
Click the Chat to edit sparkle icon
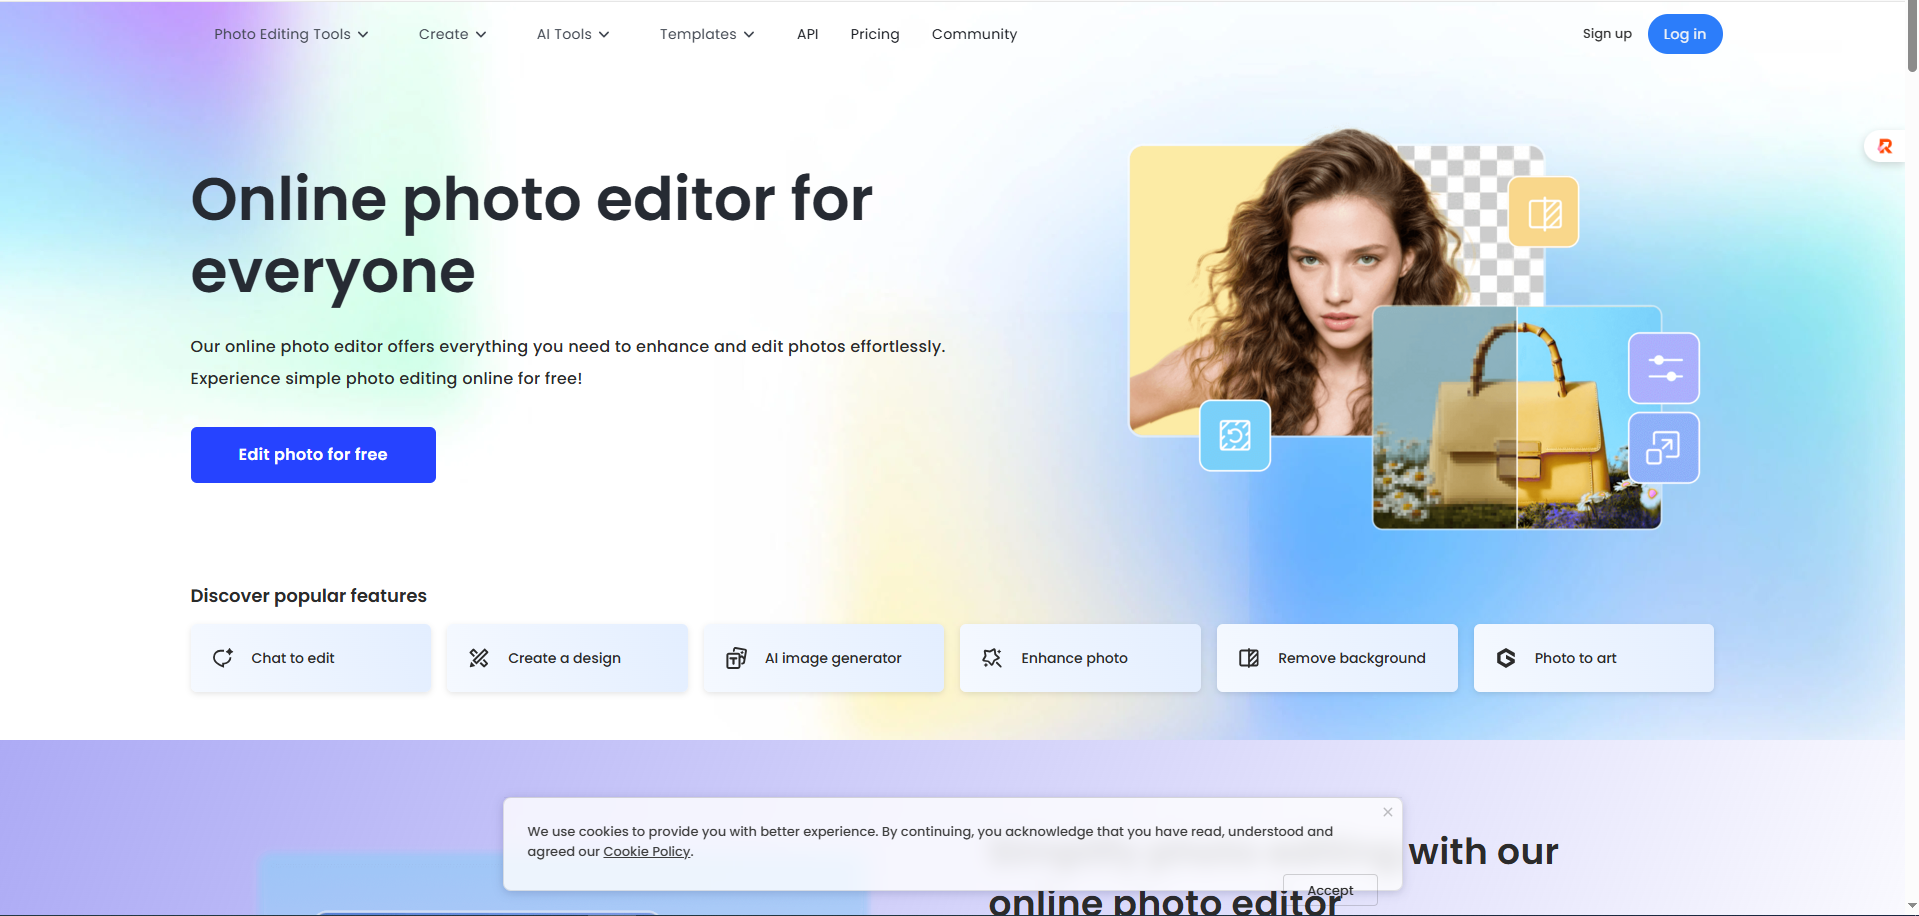click(x=223, y=658)
